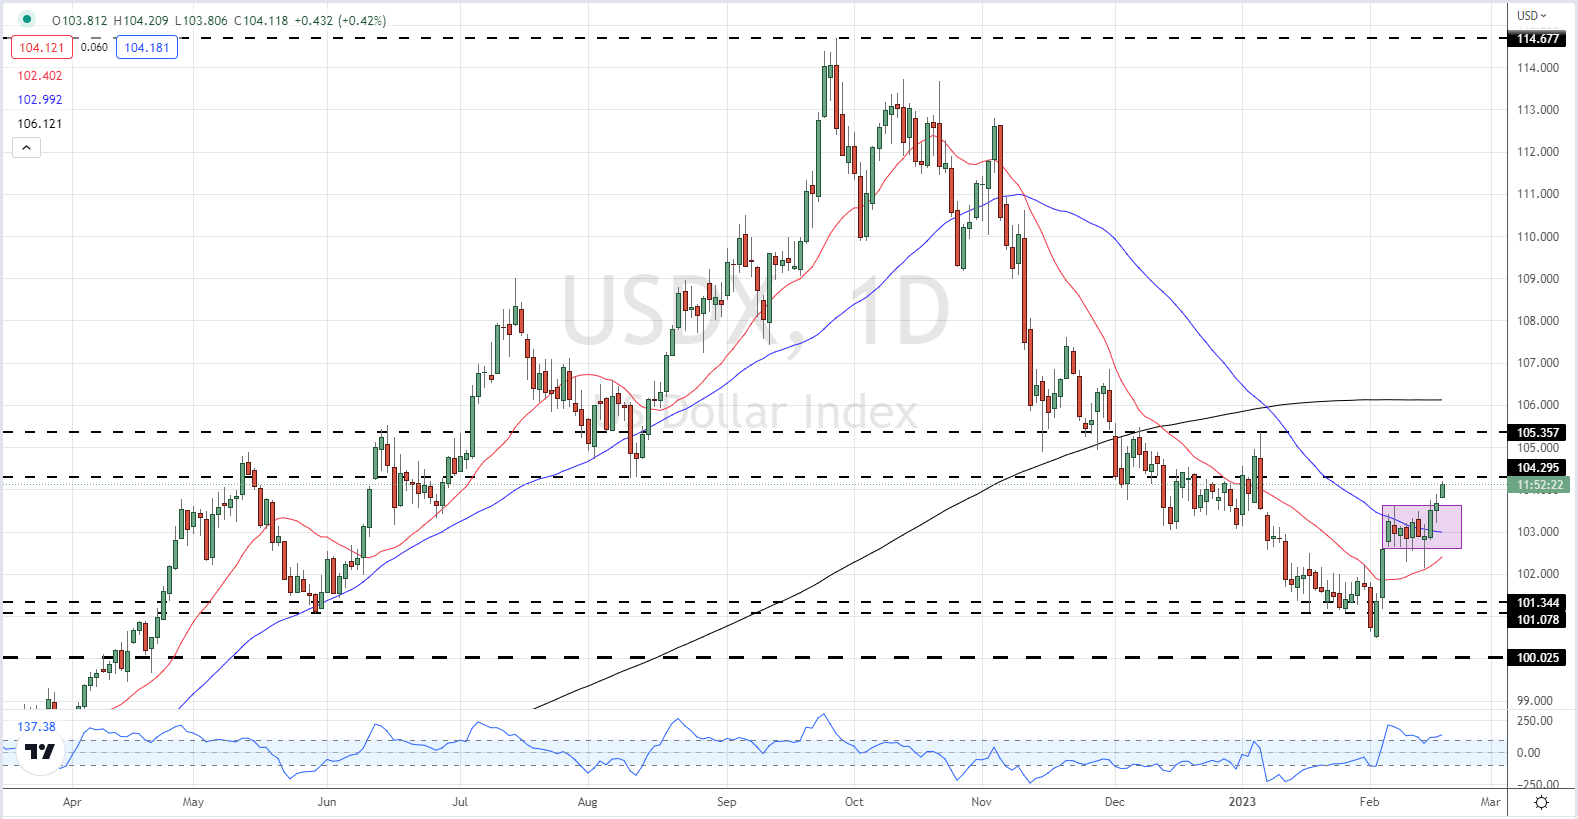Viewport: 1578px width, 819px height.
Task: Click the Nov label on time axis
Action: [981, 802]
